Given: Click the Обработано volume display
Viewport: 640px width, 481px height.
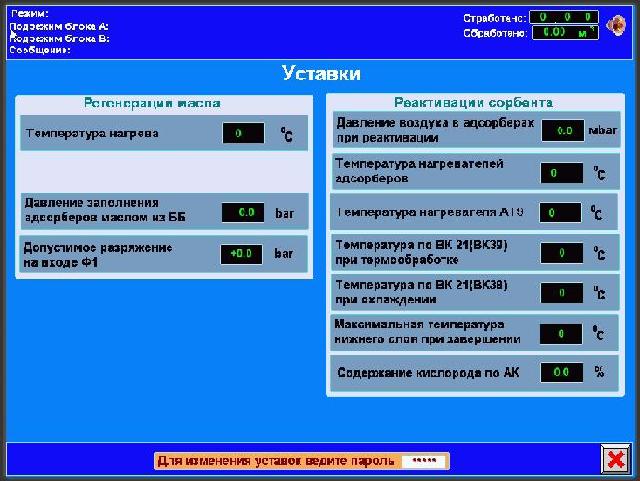Looking at the screenshot, I should pyautogui.click(x=563, y=32).
